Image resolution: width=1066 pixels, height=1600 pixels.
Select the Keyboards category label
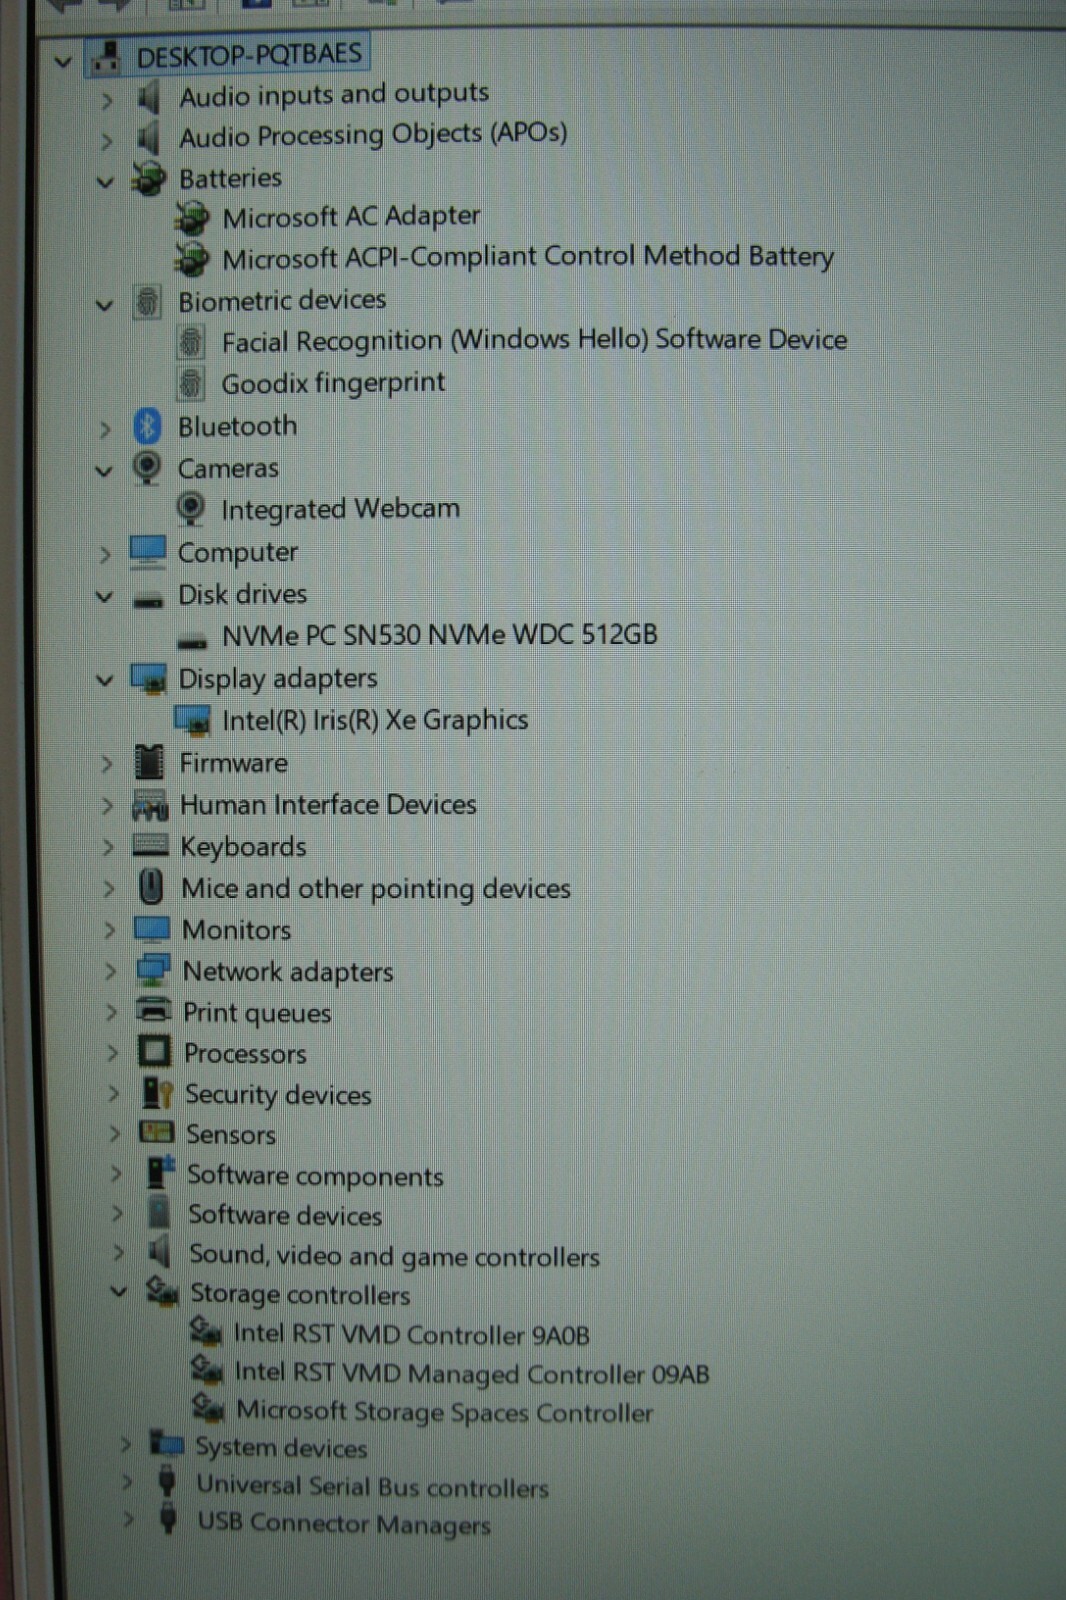coord(243,847)
